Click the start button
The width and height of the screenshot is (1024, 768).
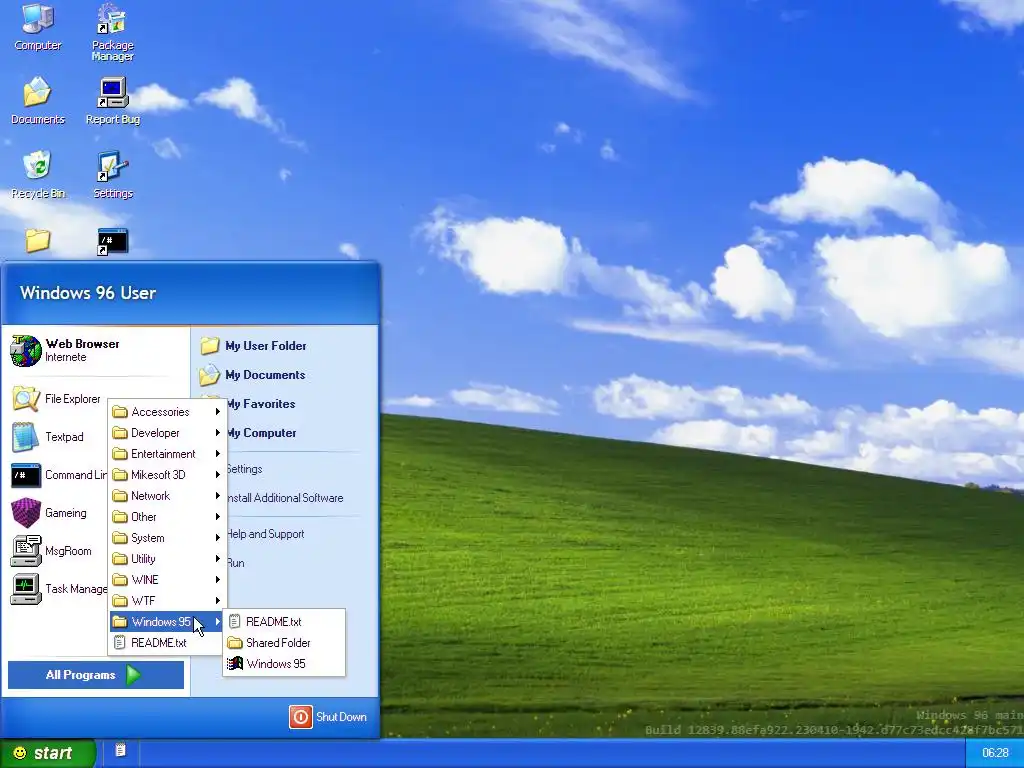[48, 753]
